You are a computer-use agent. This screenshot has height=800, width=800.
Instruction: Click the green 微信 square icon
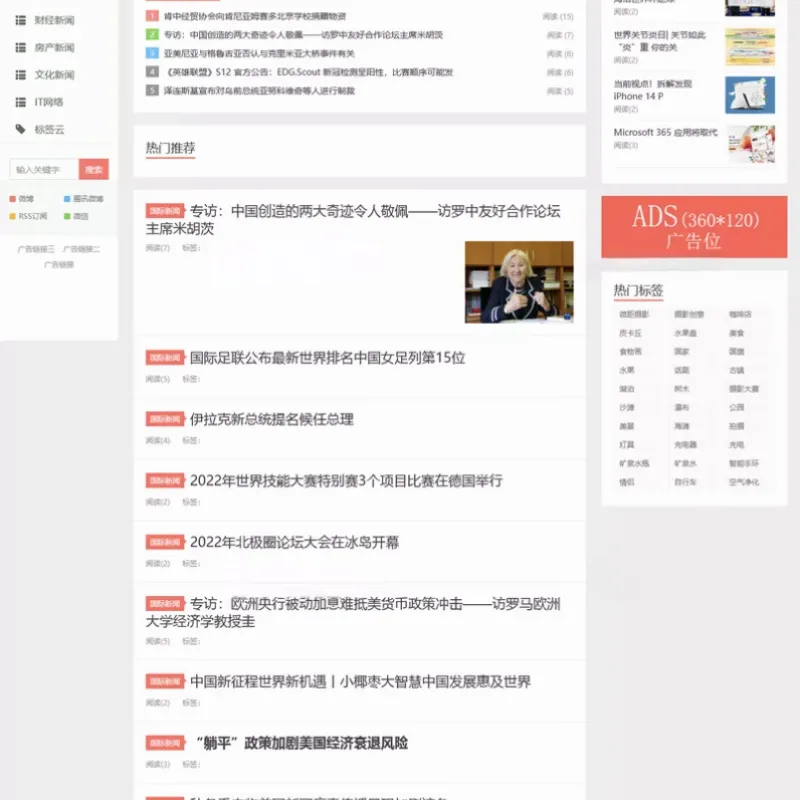point(67,216)
